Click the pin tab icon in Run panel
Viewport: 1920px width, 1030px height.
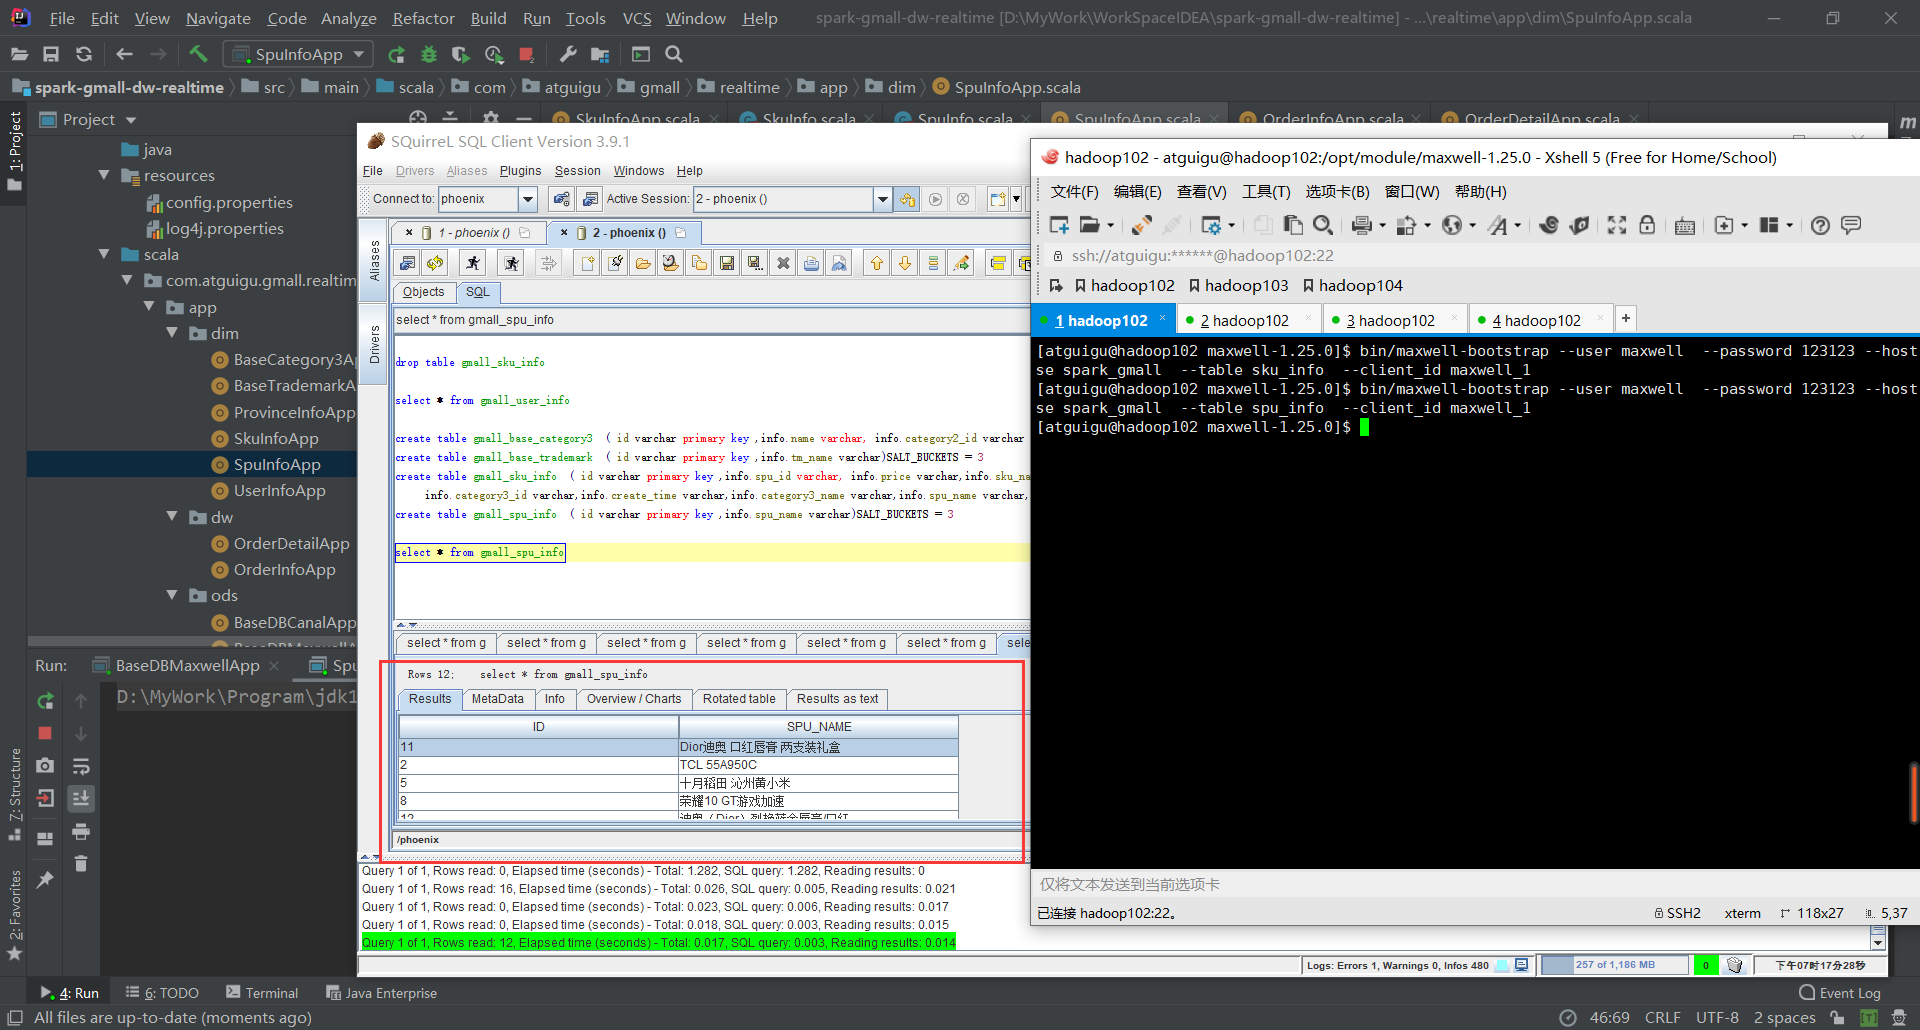45,879
